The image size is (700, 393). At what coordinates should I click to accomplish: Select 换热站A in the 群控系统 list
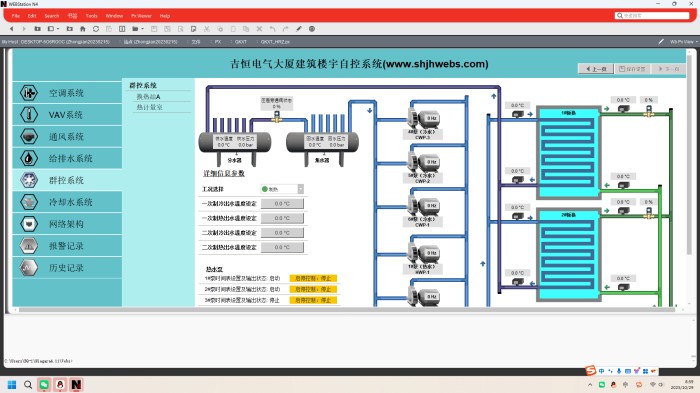click(148, 96)
